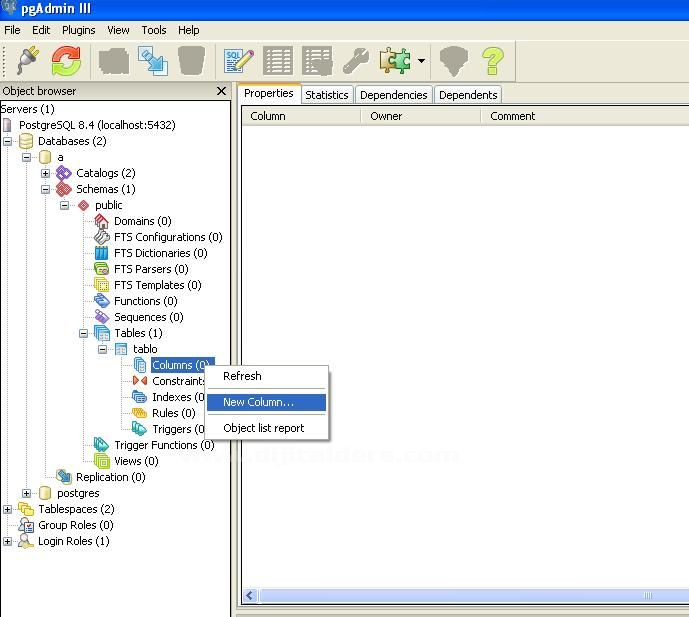
Task: Select the Functions (0) icon
Action: [102, 301]
